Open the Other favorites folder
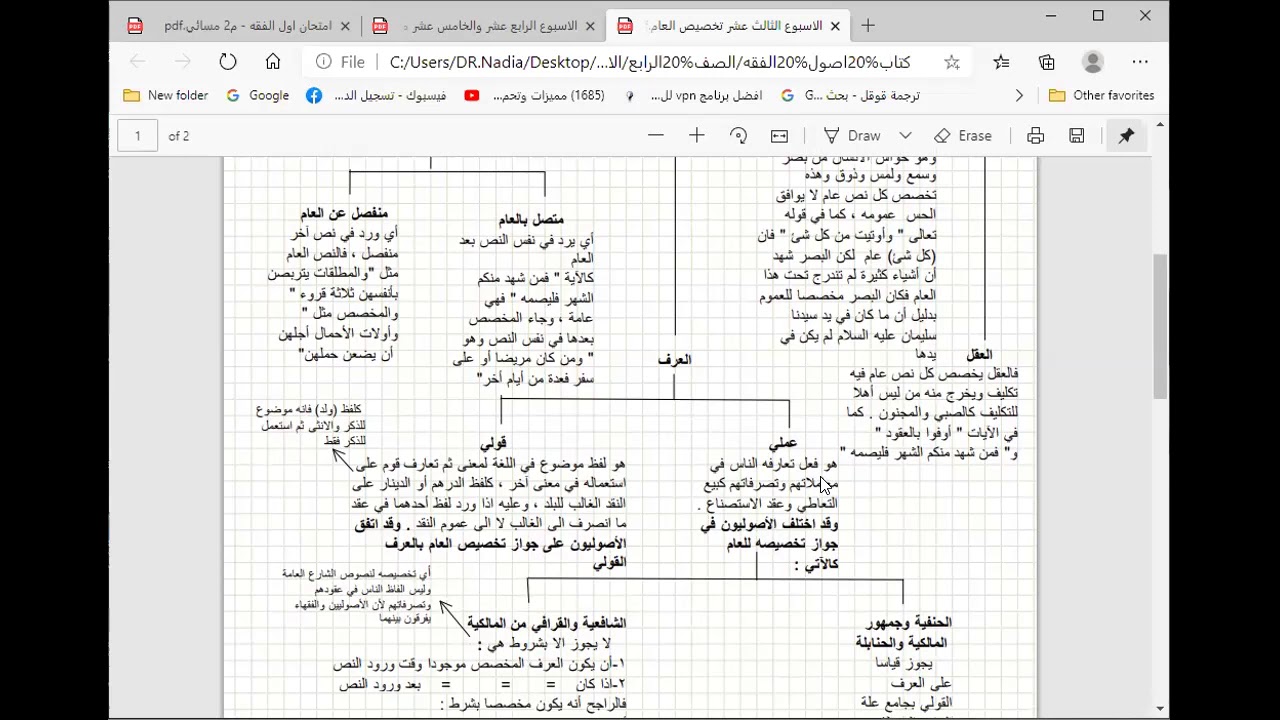The width and height of the screenshot is (1280, 720). [x=1101, y=96]
